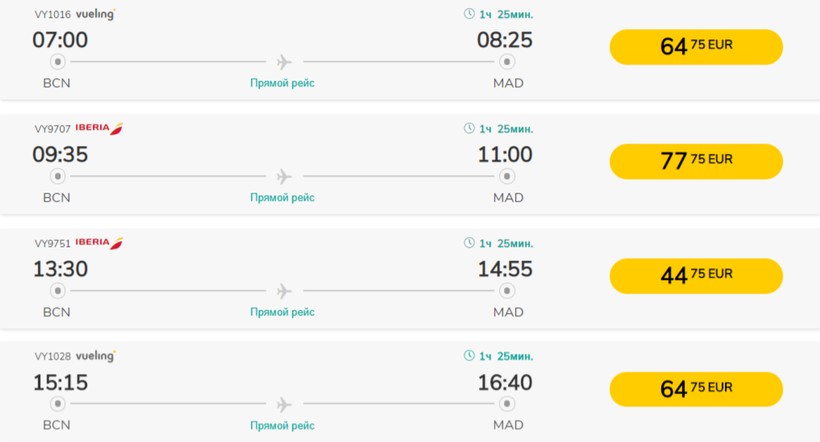Click the airplane icon on the 15:15 flight
Screen dimensions: 820x442
click(283, 405)
